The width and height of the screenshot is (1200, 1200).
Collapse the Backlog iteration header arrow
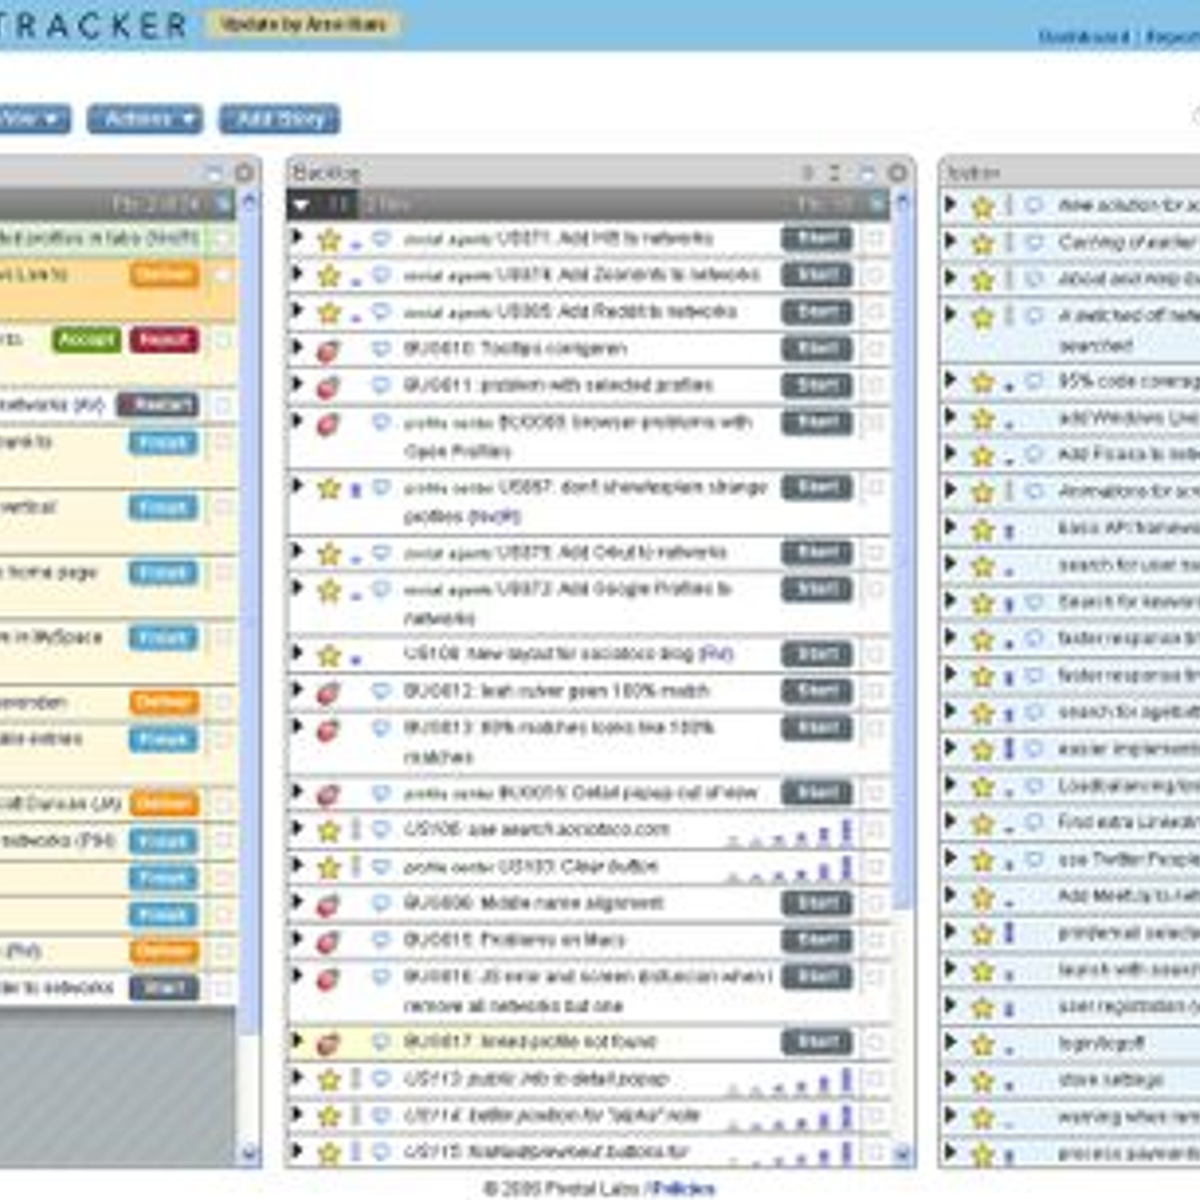pyautogui.click(x=301, y=205)
